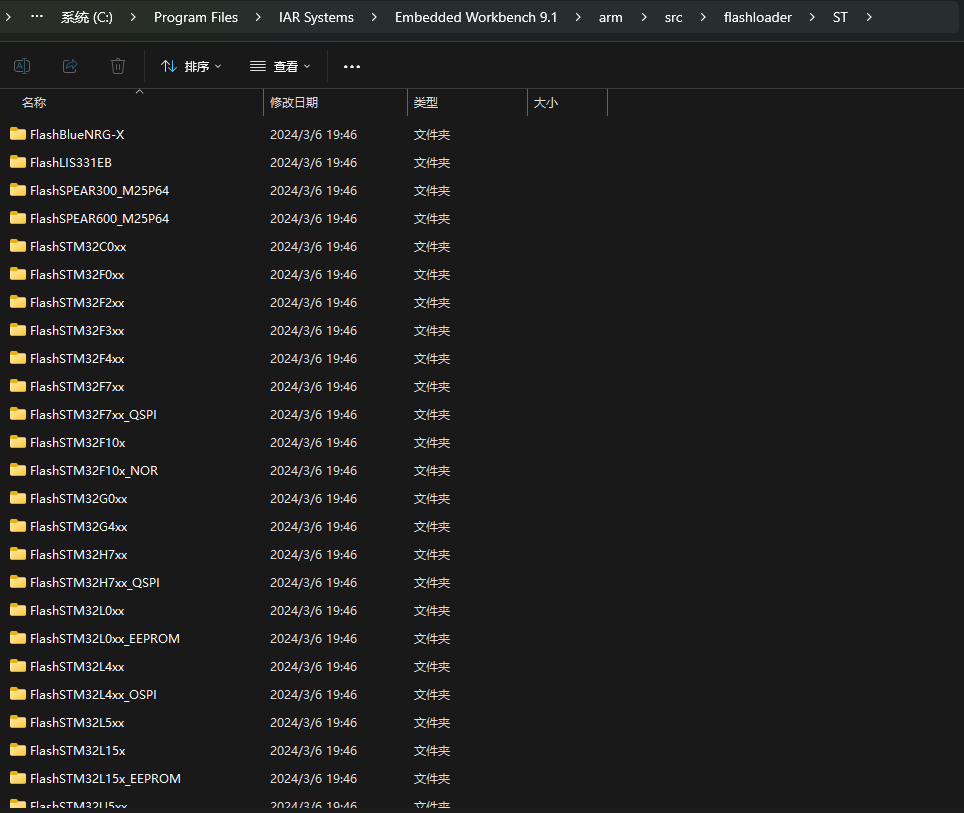Select FlashSPEAR300_M25P64 folder icon
The width and height of the screenshot is (964, 813).
18,190
